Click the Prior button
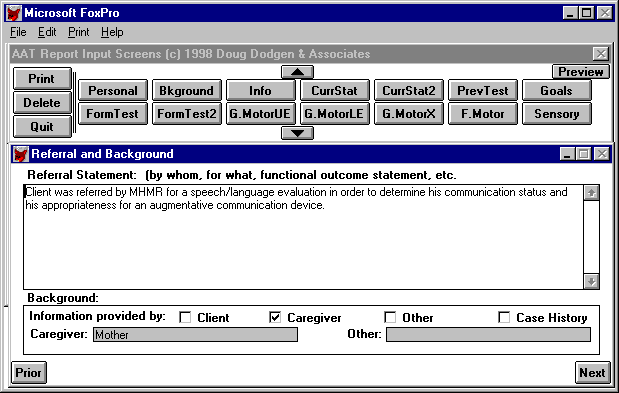The image size is (619, 393). [x=28, y=372]
